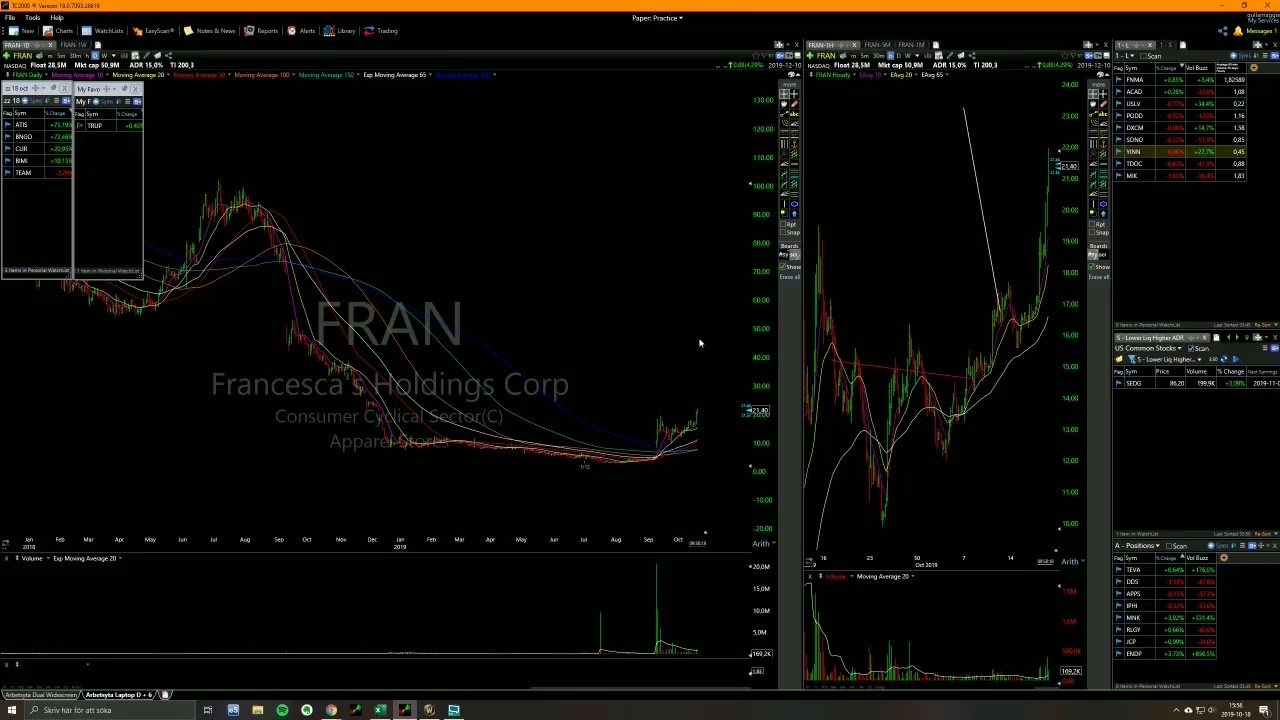1280x720 pixels.
Task: Select the ATIS symbol in the floating watchlist
Action: [x=21, y=125]
